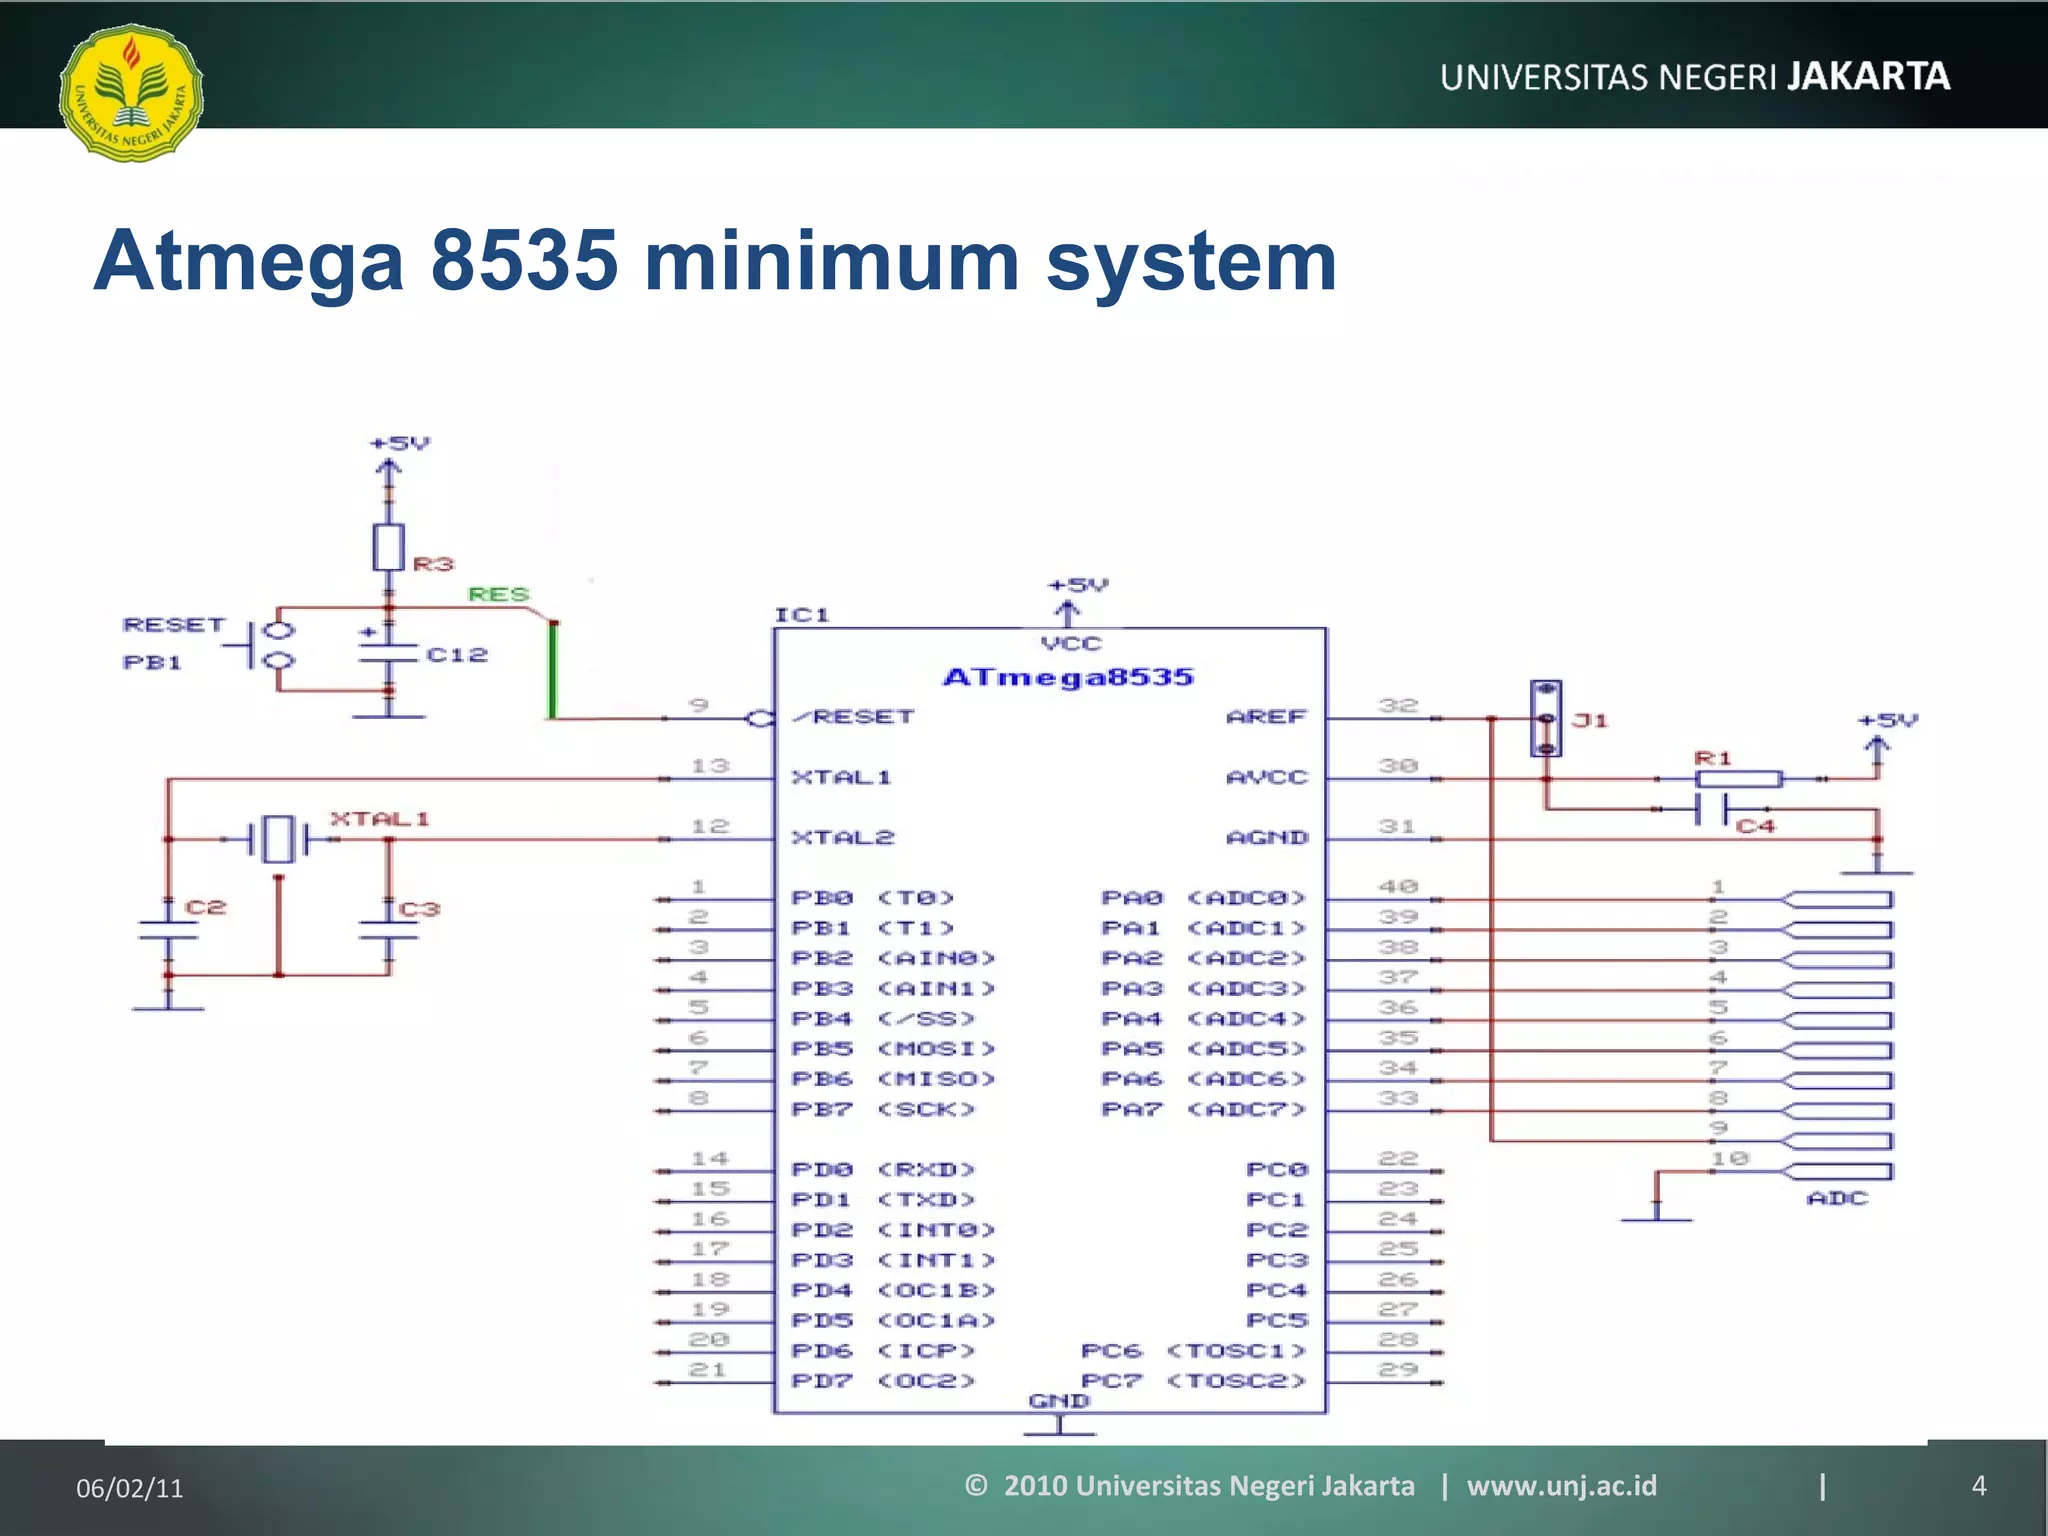Click the jumper J1 symbol
Viewport: 2048px width, 1536px height.
click(x=1546, y=719)
